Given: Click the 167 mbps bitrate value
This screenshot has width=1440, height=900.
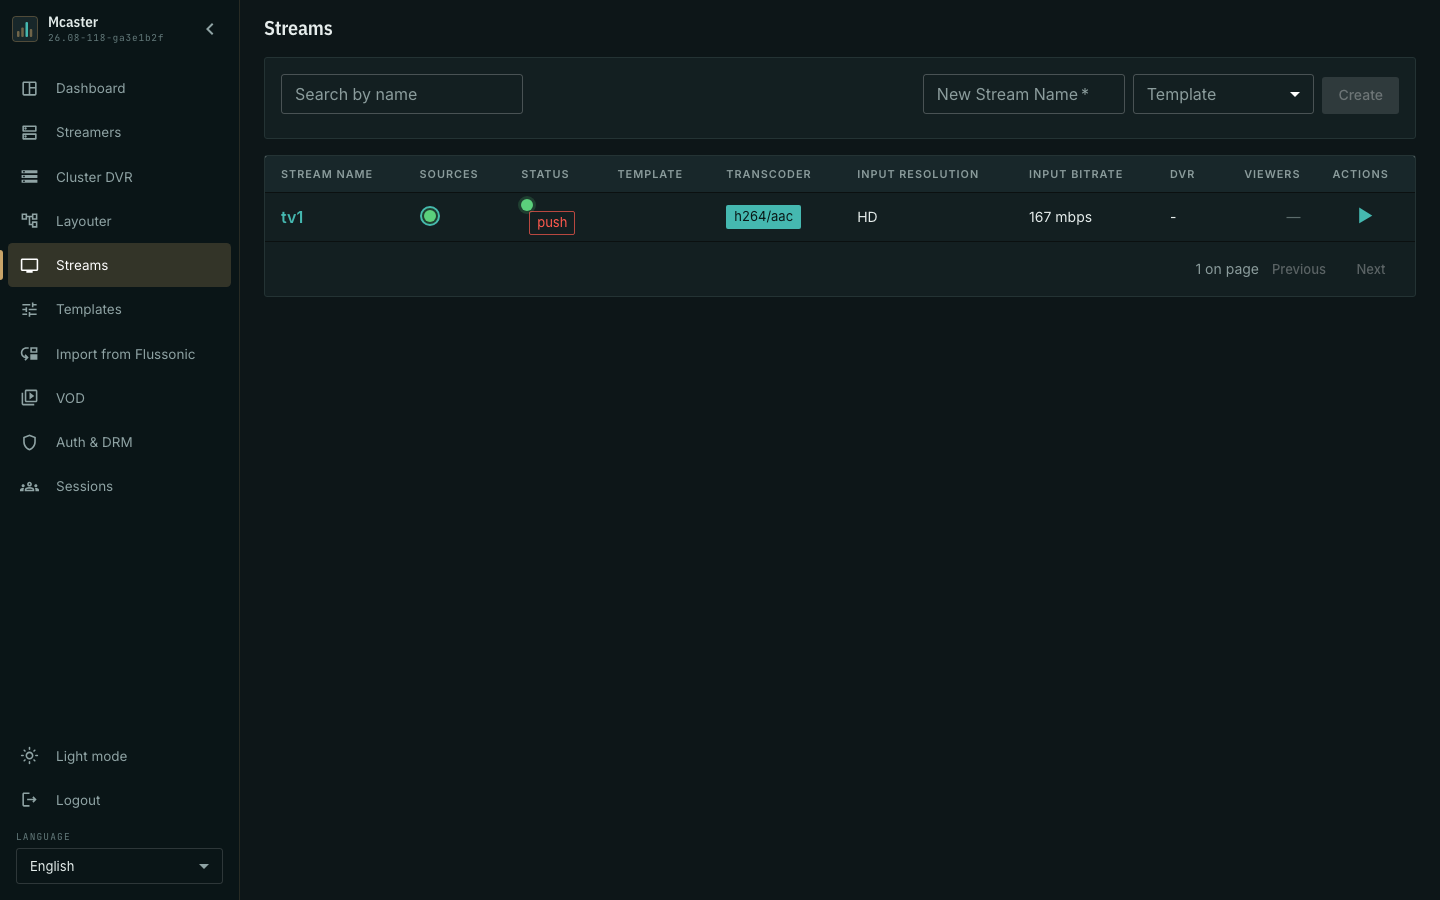Looking at the screenshot, I should pyautogui.click(x=1060, y=217).
